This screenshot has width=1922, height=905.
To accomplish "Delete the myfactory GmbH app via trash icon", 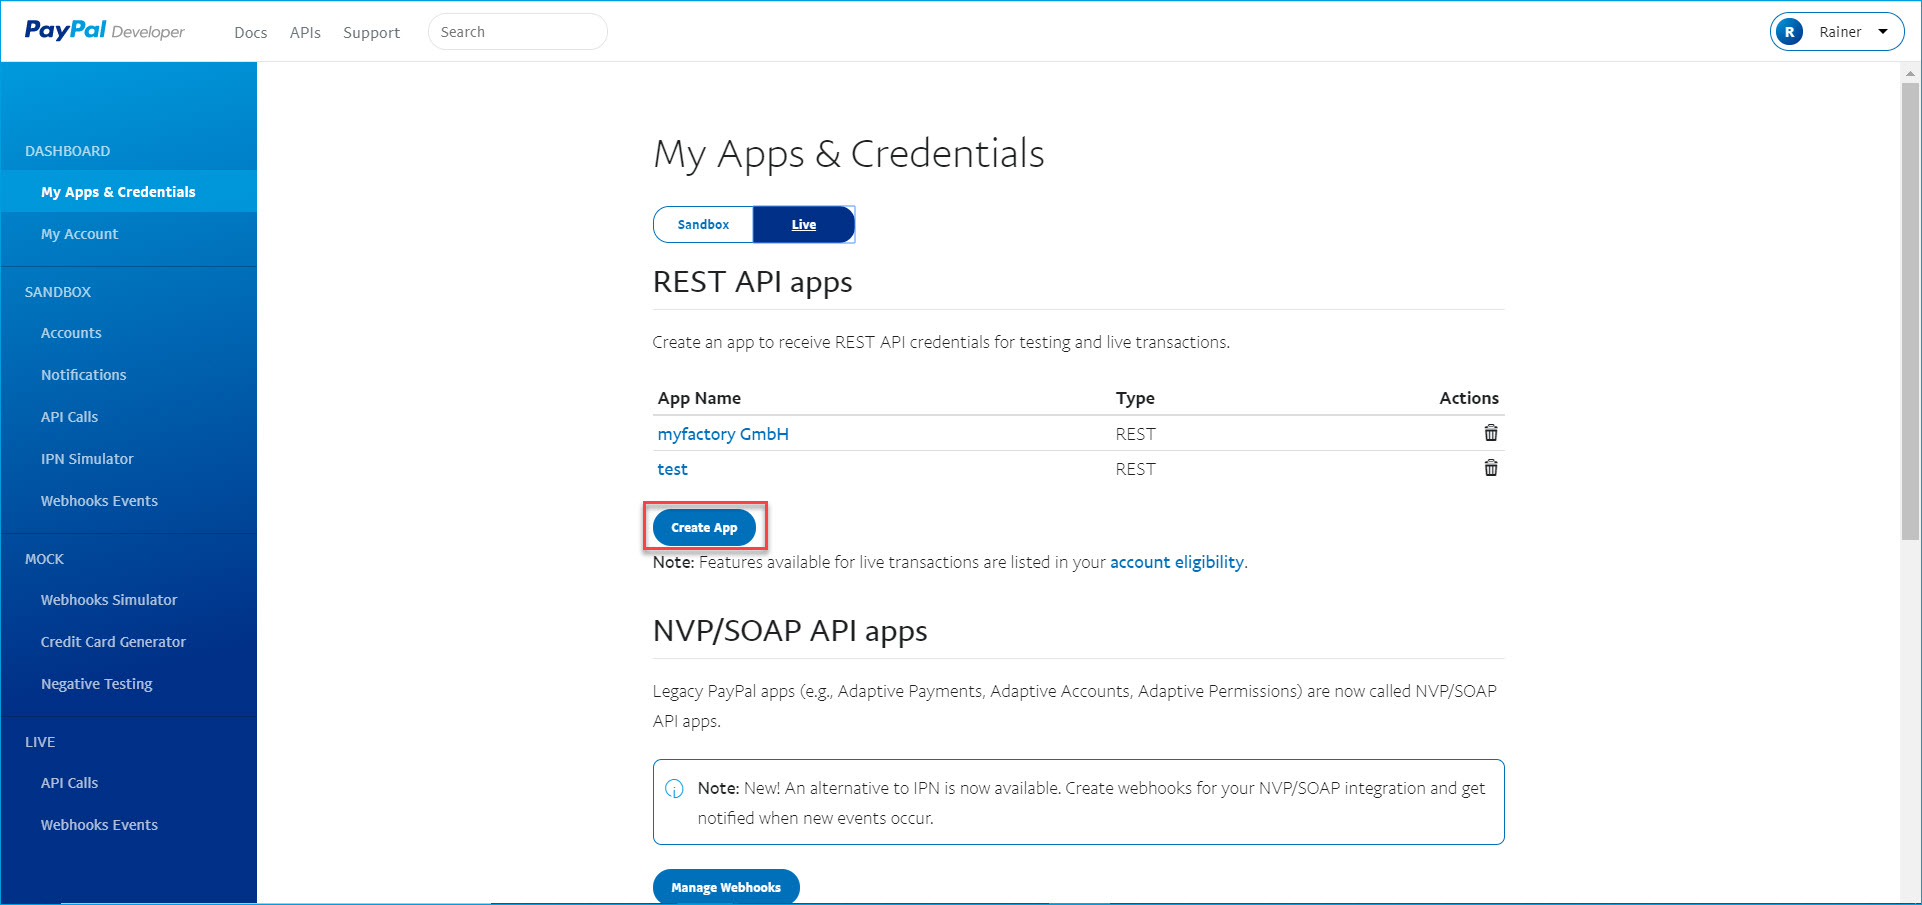I will (1490, 433).
